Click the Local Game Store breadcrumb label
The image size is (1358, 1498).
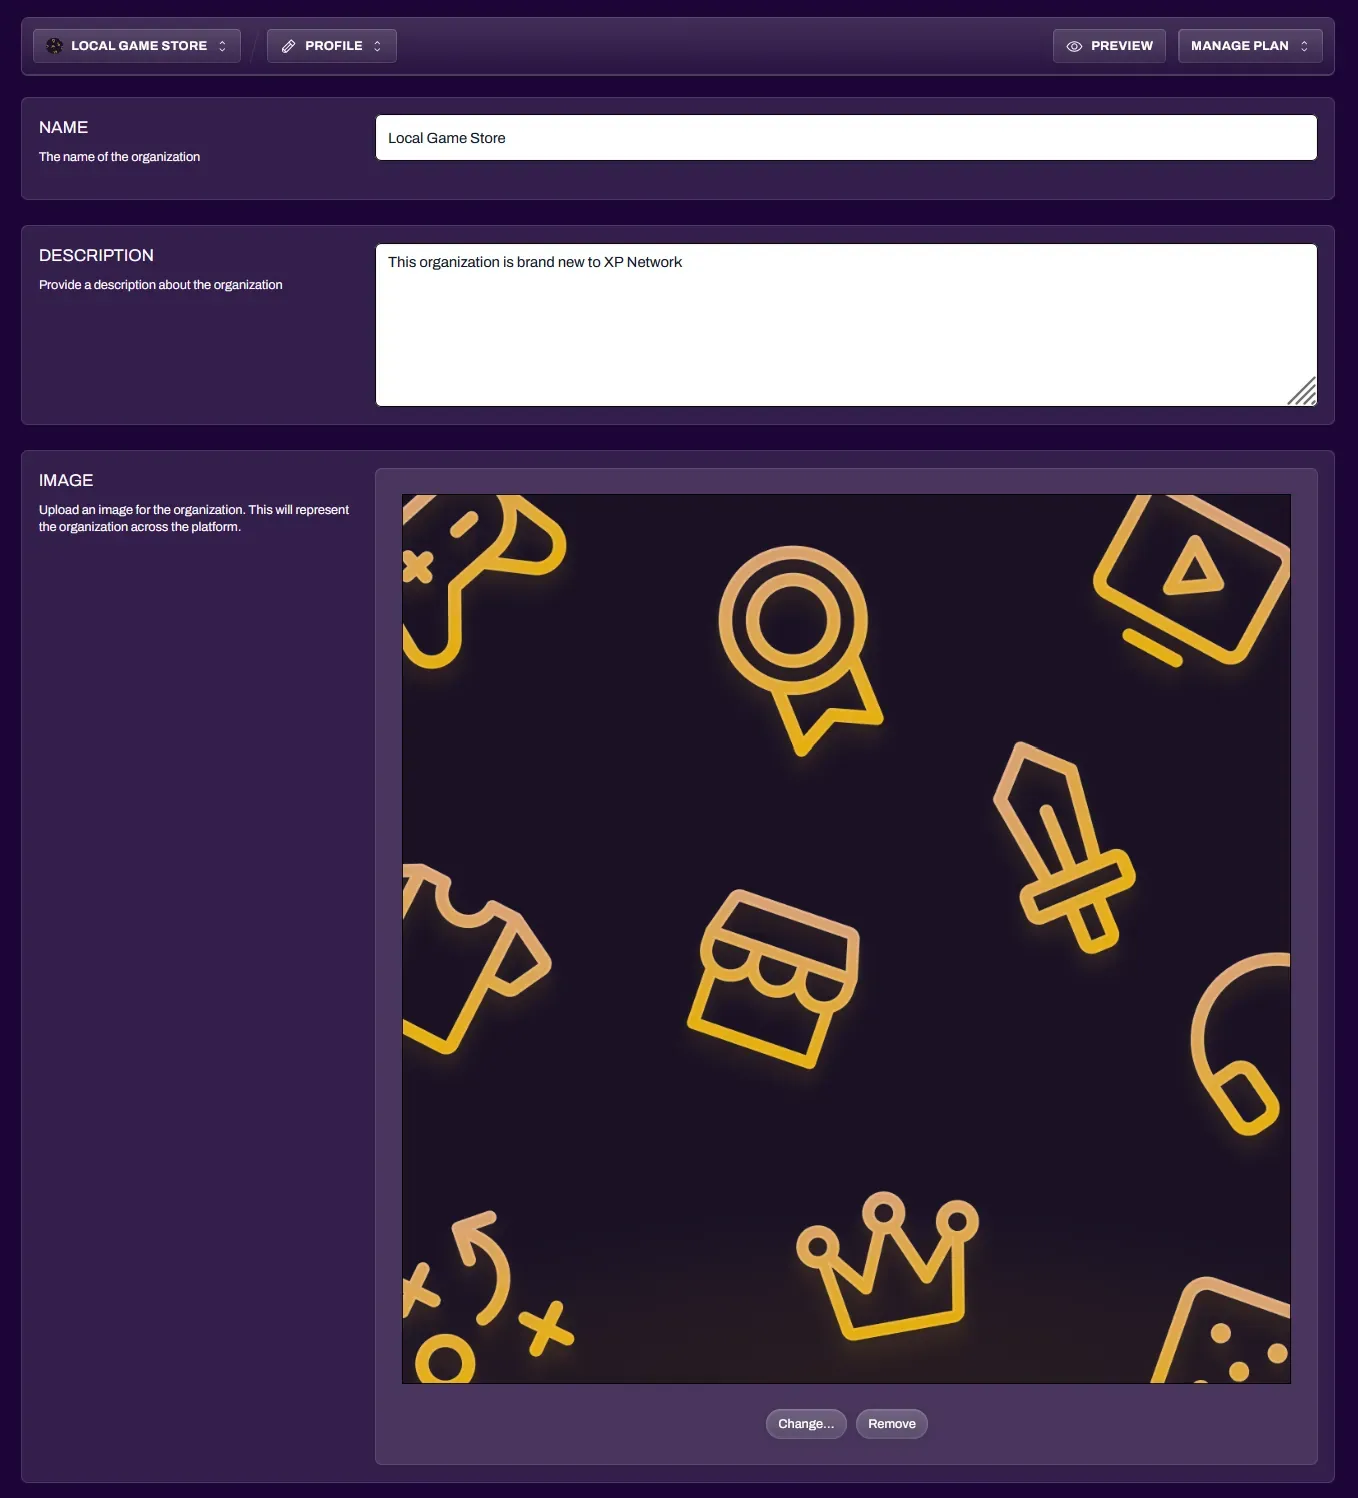click(x=139, y=46)
